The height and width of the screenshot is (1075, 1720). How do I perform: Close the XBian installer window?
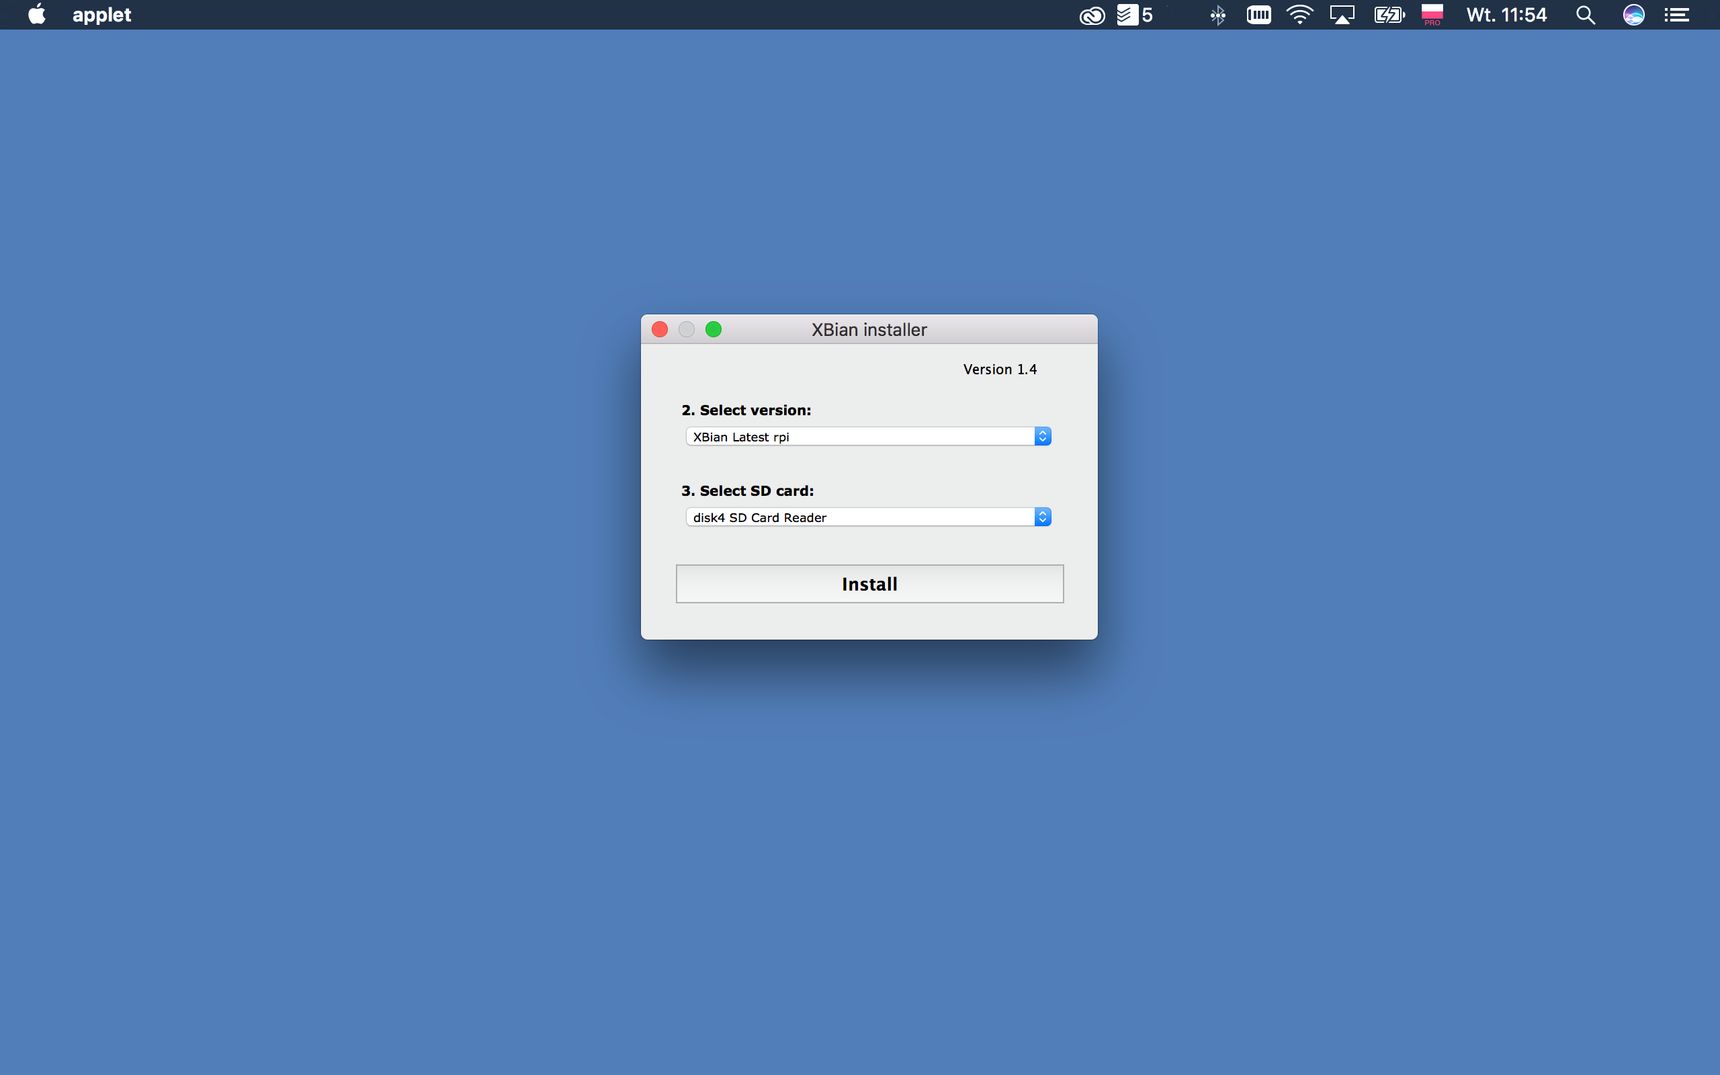(660, 329)
